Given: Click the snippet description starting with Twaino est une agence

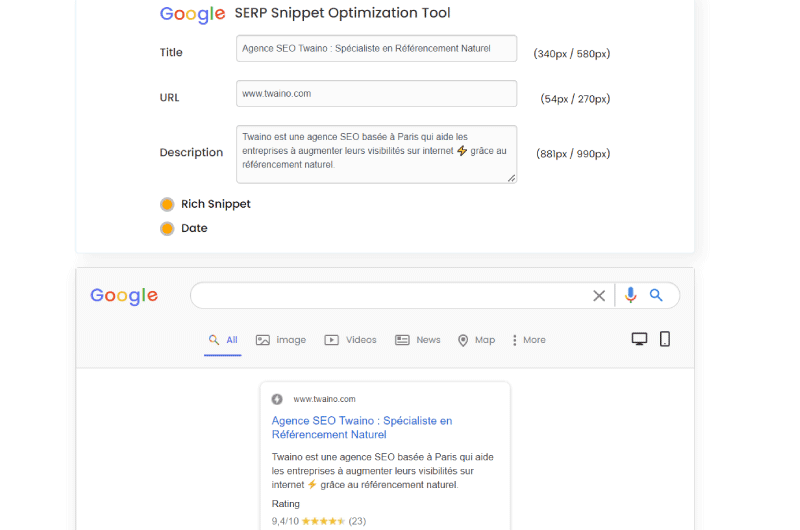Looking at the screenshot, I should [x=383, y=471].
